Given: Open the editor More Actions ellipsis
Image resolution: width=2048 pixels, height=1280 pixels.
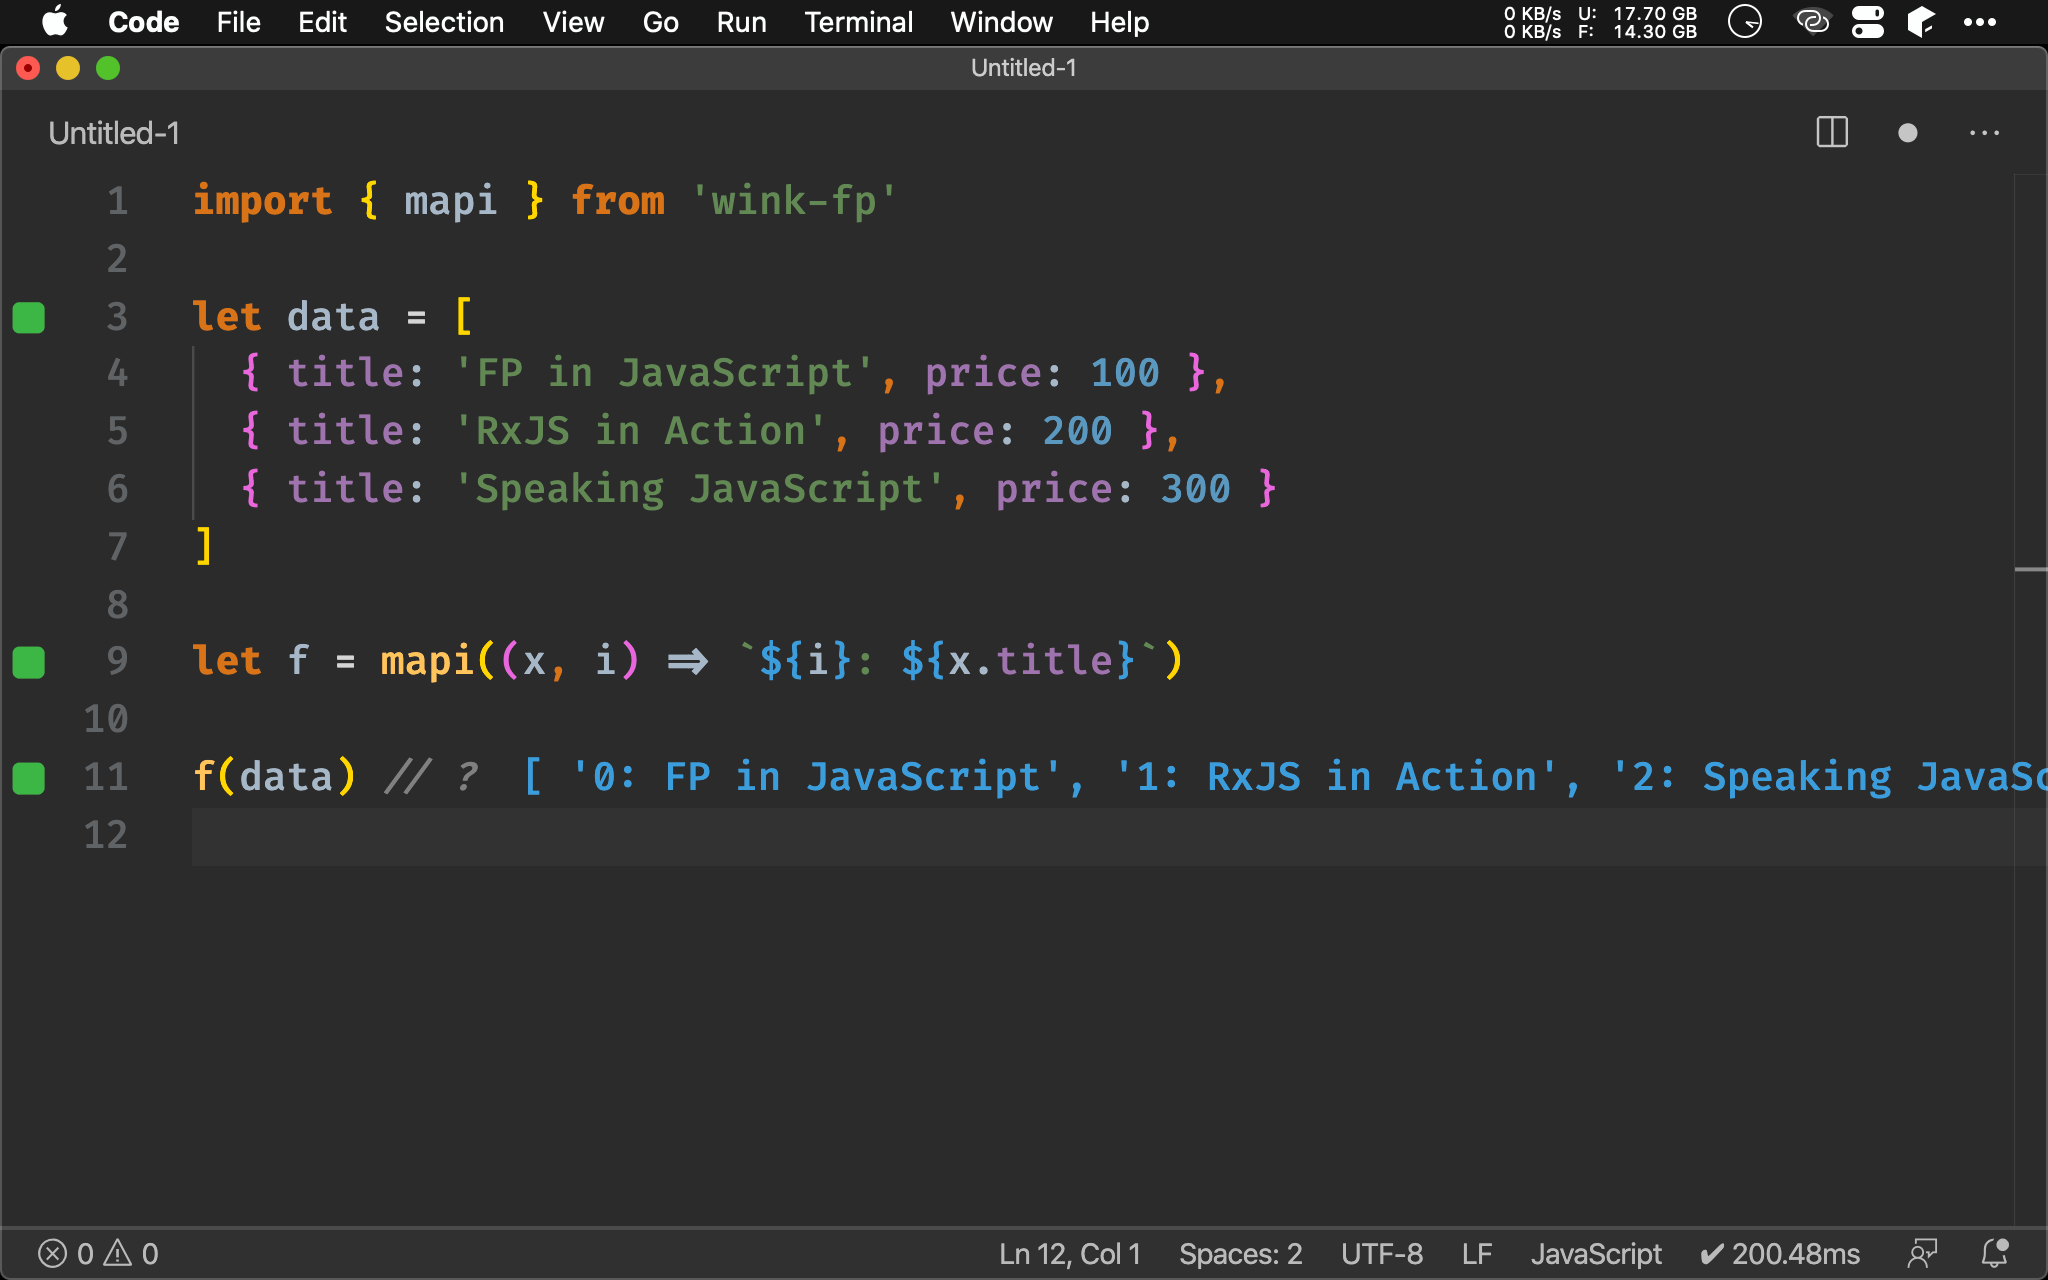Looking at the screenshot, I should click(x=1984, y=133).
